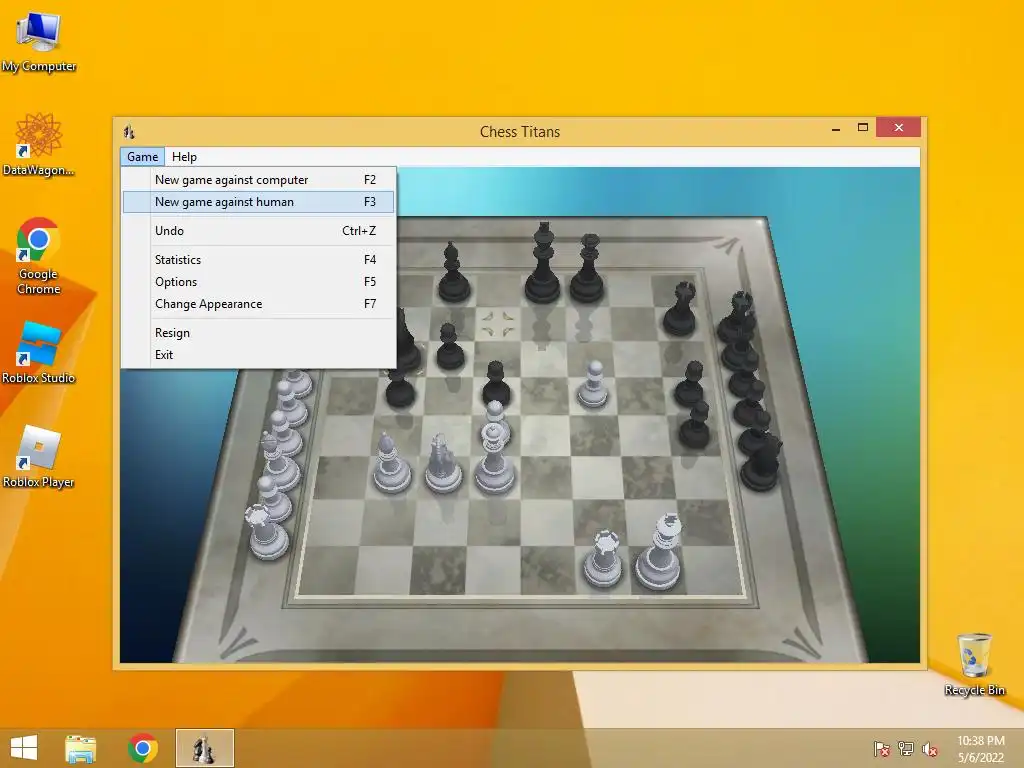Viewport: 1024px width, 768px height.
Task: Click Chess Titans taskbar button
Action: [204, 748]
